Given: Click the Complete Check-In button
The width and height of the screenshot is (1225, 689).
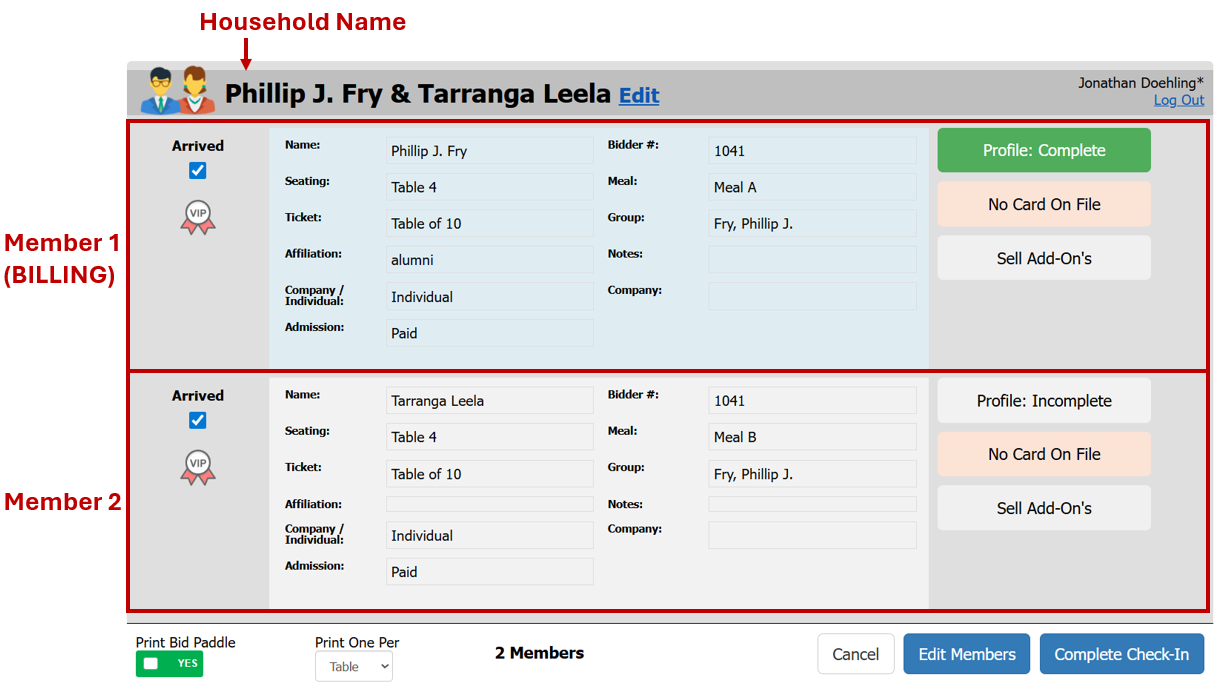Looking at the screenshot, I should click(1122, 654).
